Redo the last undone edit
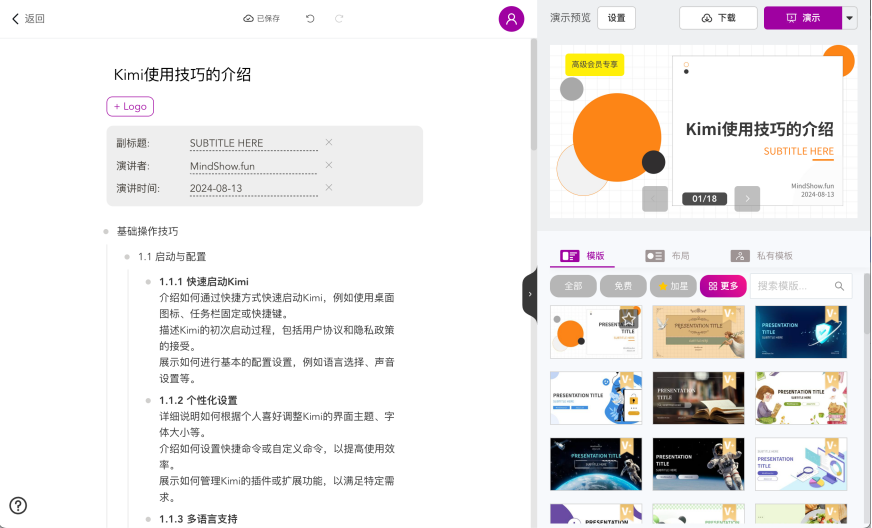The width and height of the screenshot is (872, 528). (x=339, y=19)
